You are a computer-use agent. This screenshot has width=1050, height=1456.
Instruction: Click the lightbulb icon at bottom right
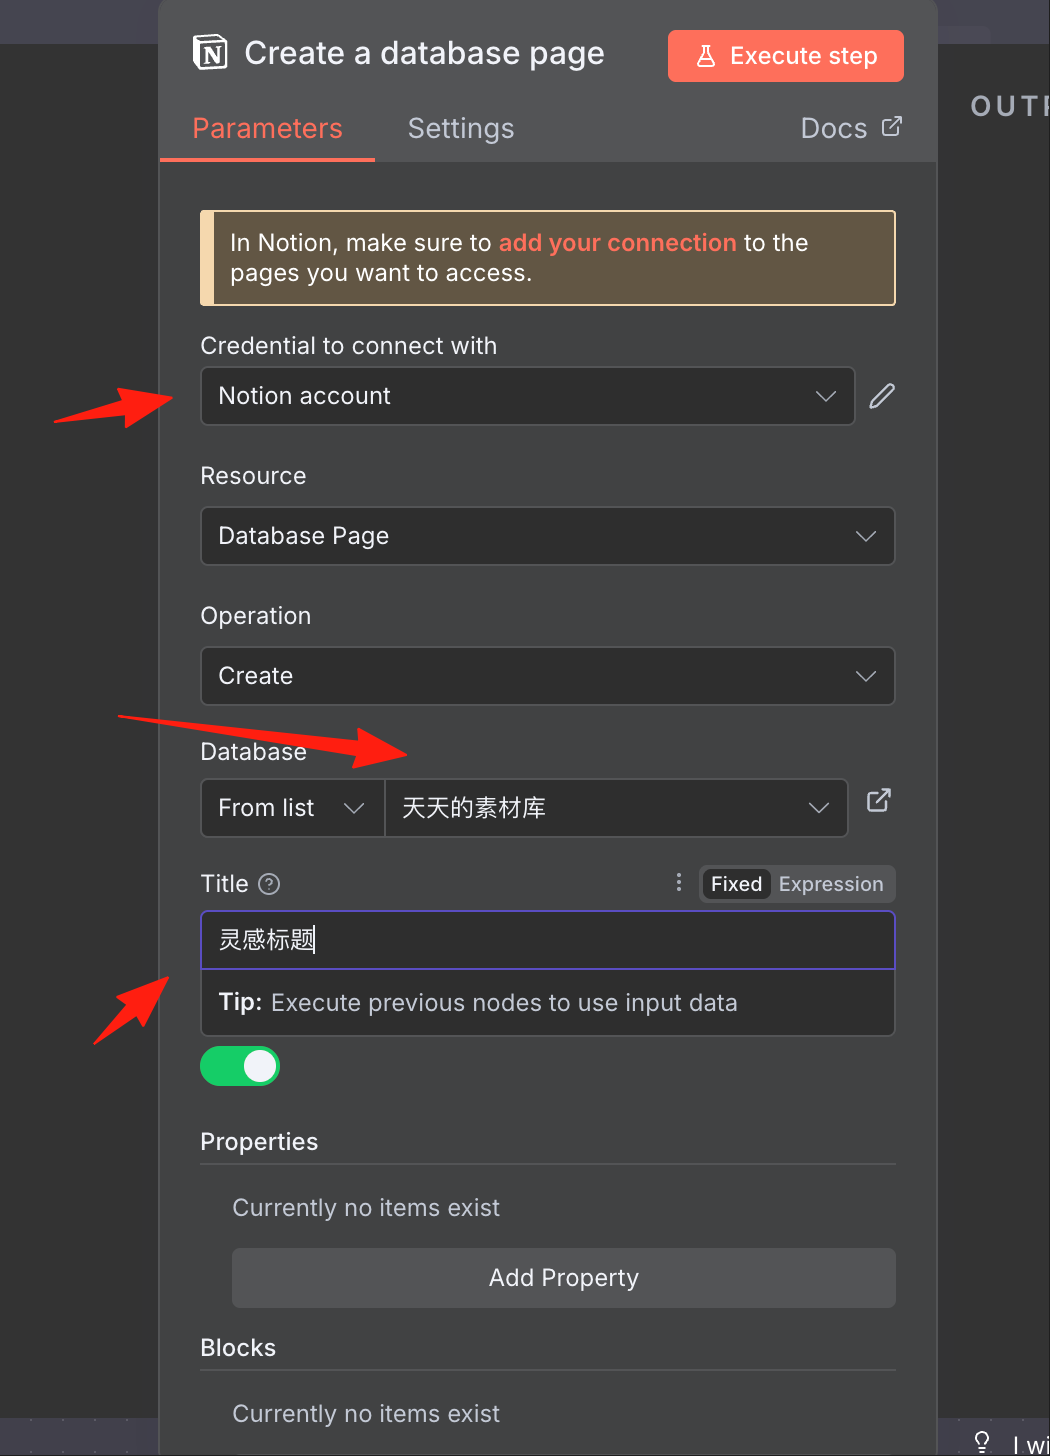pyautogui.click(x=982, y=1442)
